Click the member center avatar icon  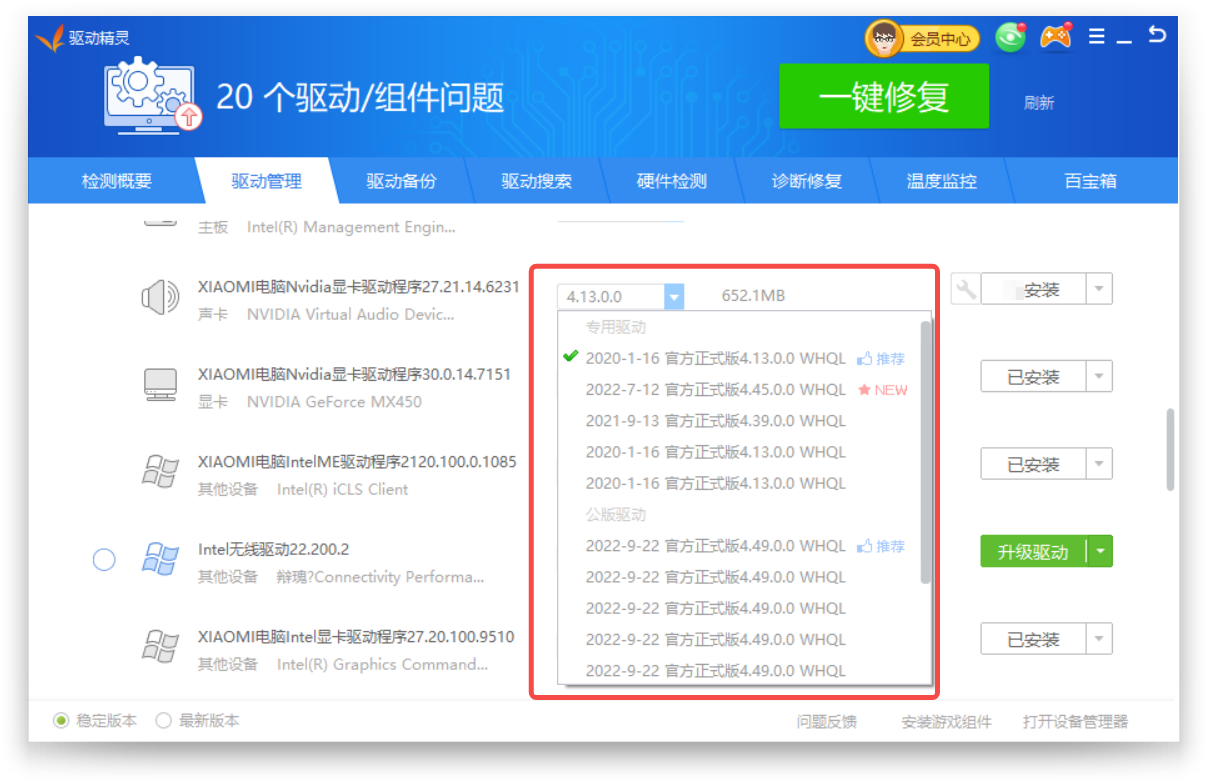coord(883,39)
